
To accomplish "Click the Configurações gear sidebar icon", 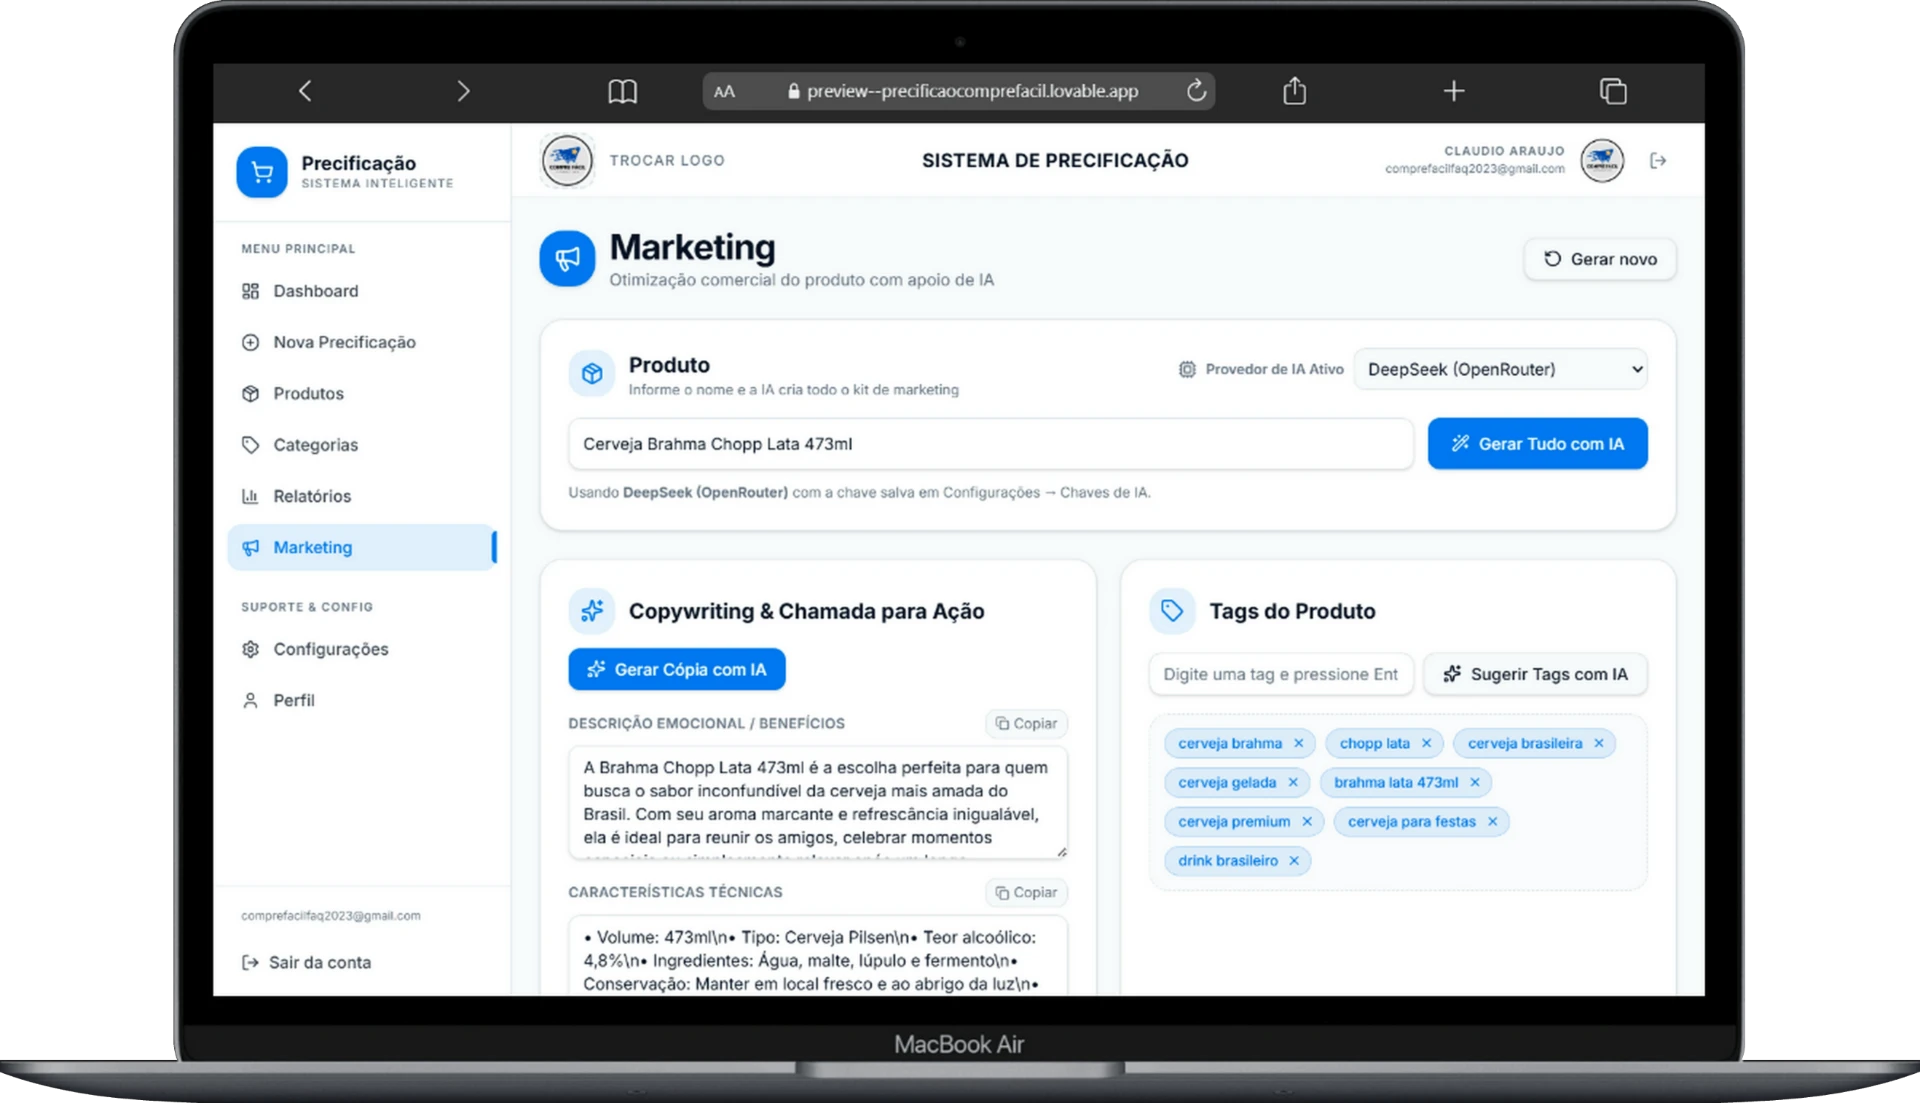I will [x=250, y=649].
